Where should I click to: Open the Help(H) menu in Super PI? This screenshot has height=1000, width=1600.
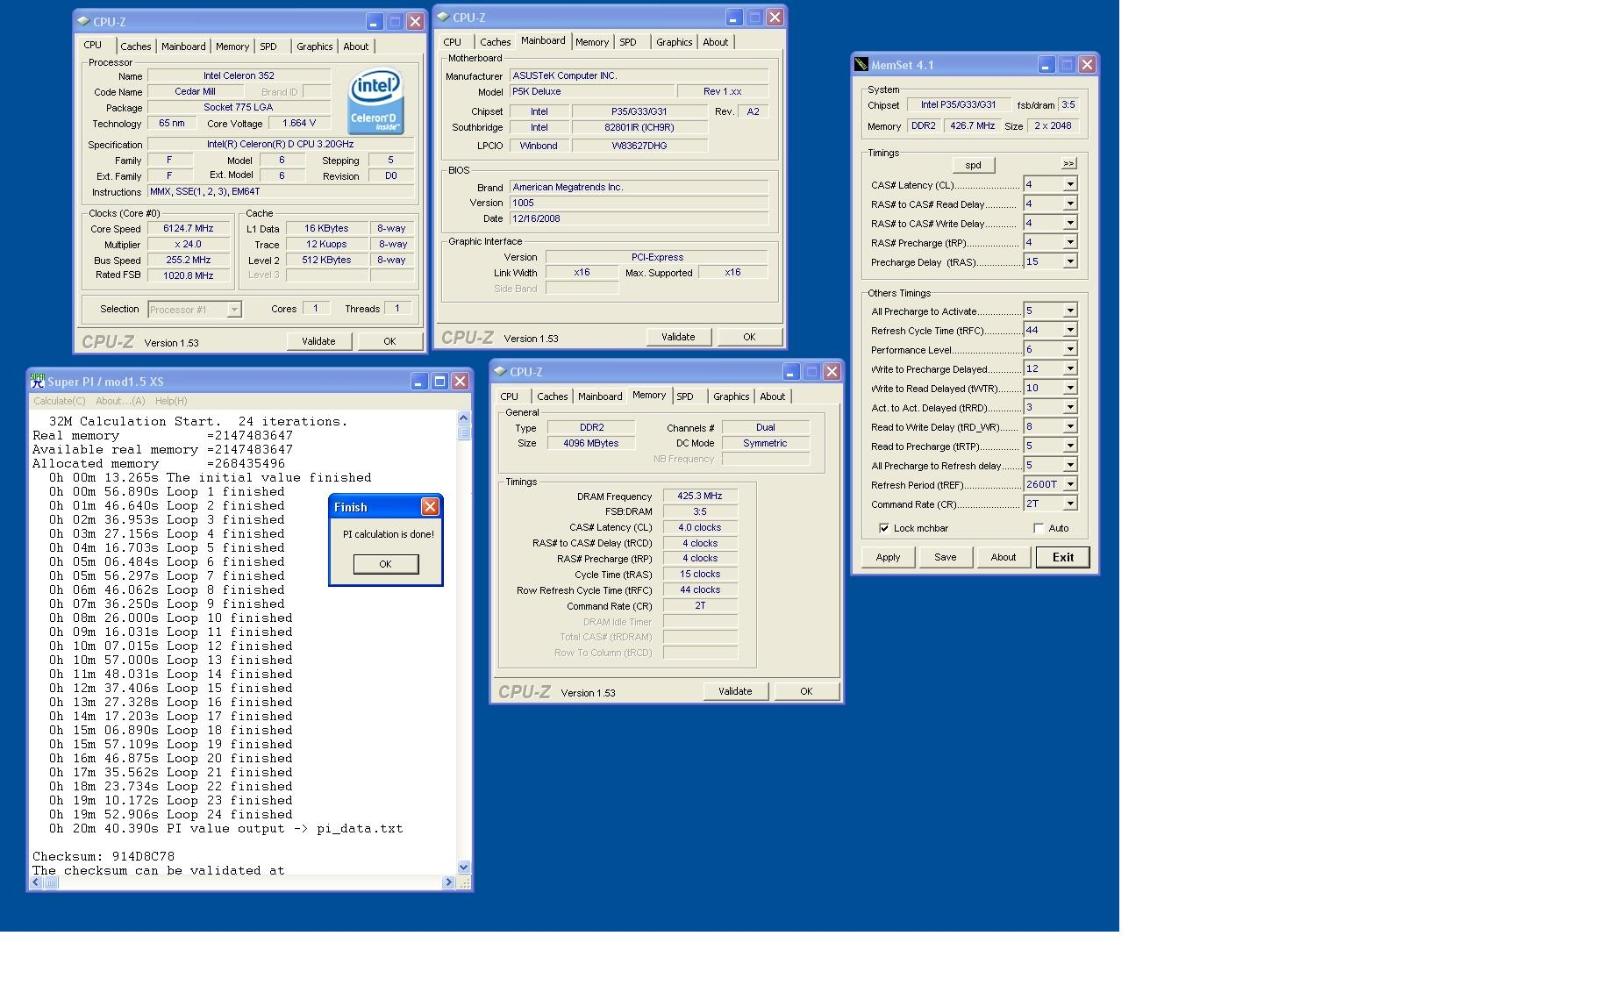pyautogui.click(x=171, y=401)
